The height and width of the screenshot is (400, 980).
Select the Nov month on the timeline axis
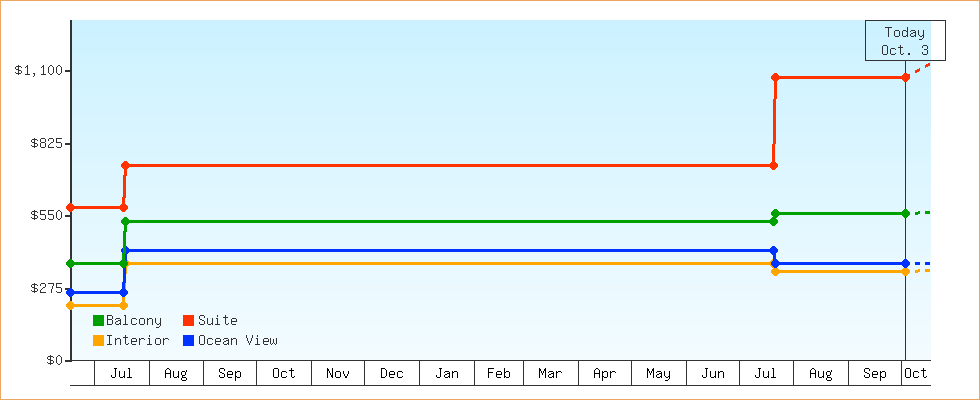[338, 374]
